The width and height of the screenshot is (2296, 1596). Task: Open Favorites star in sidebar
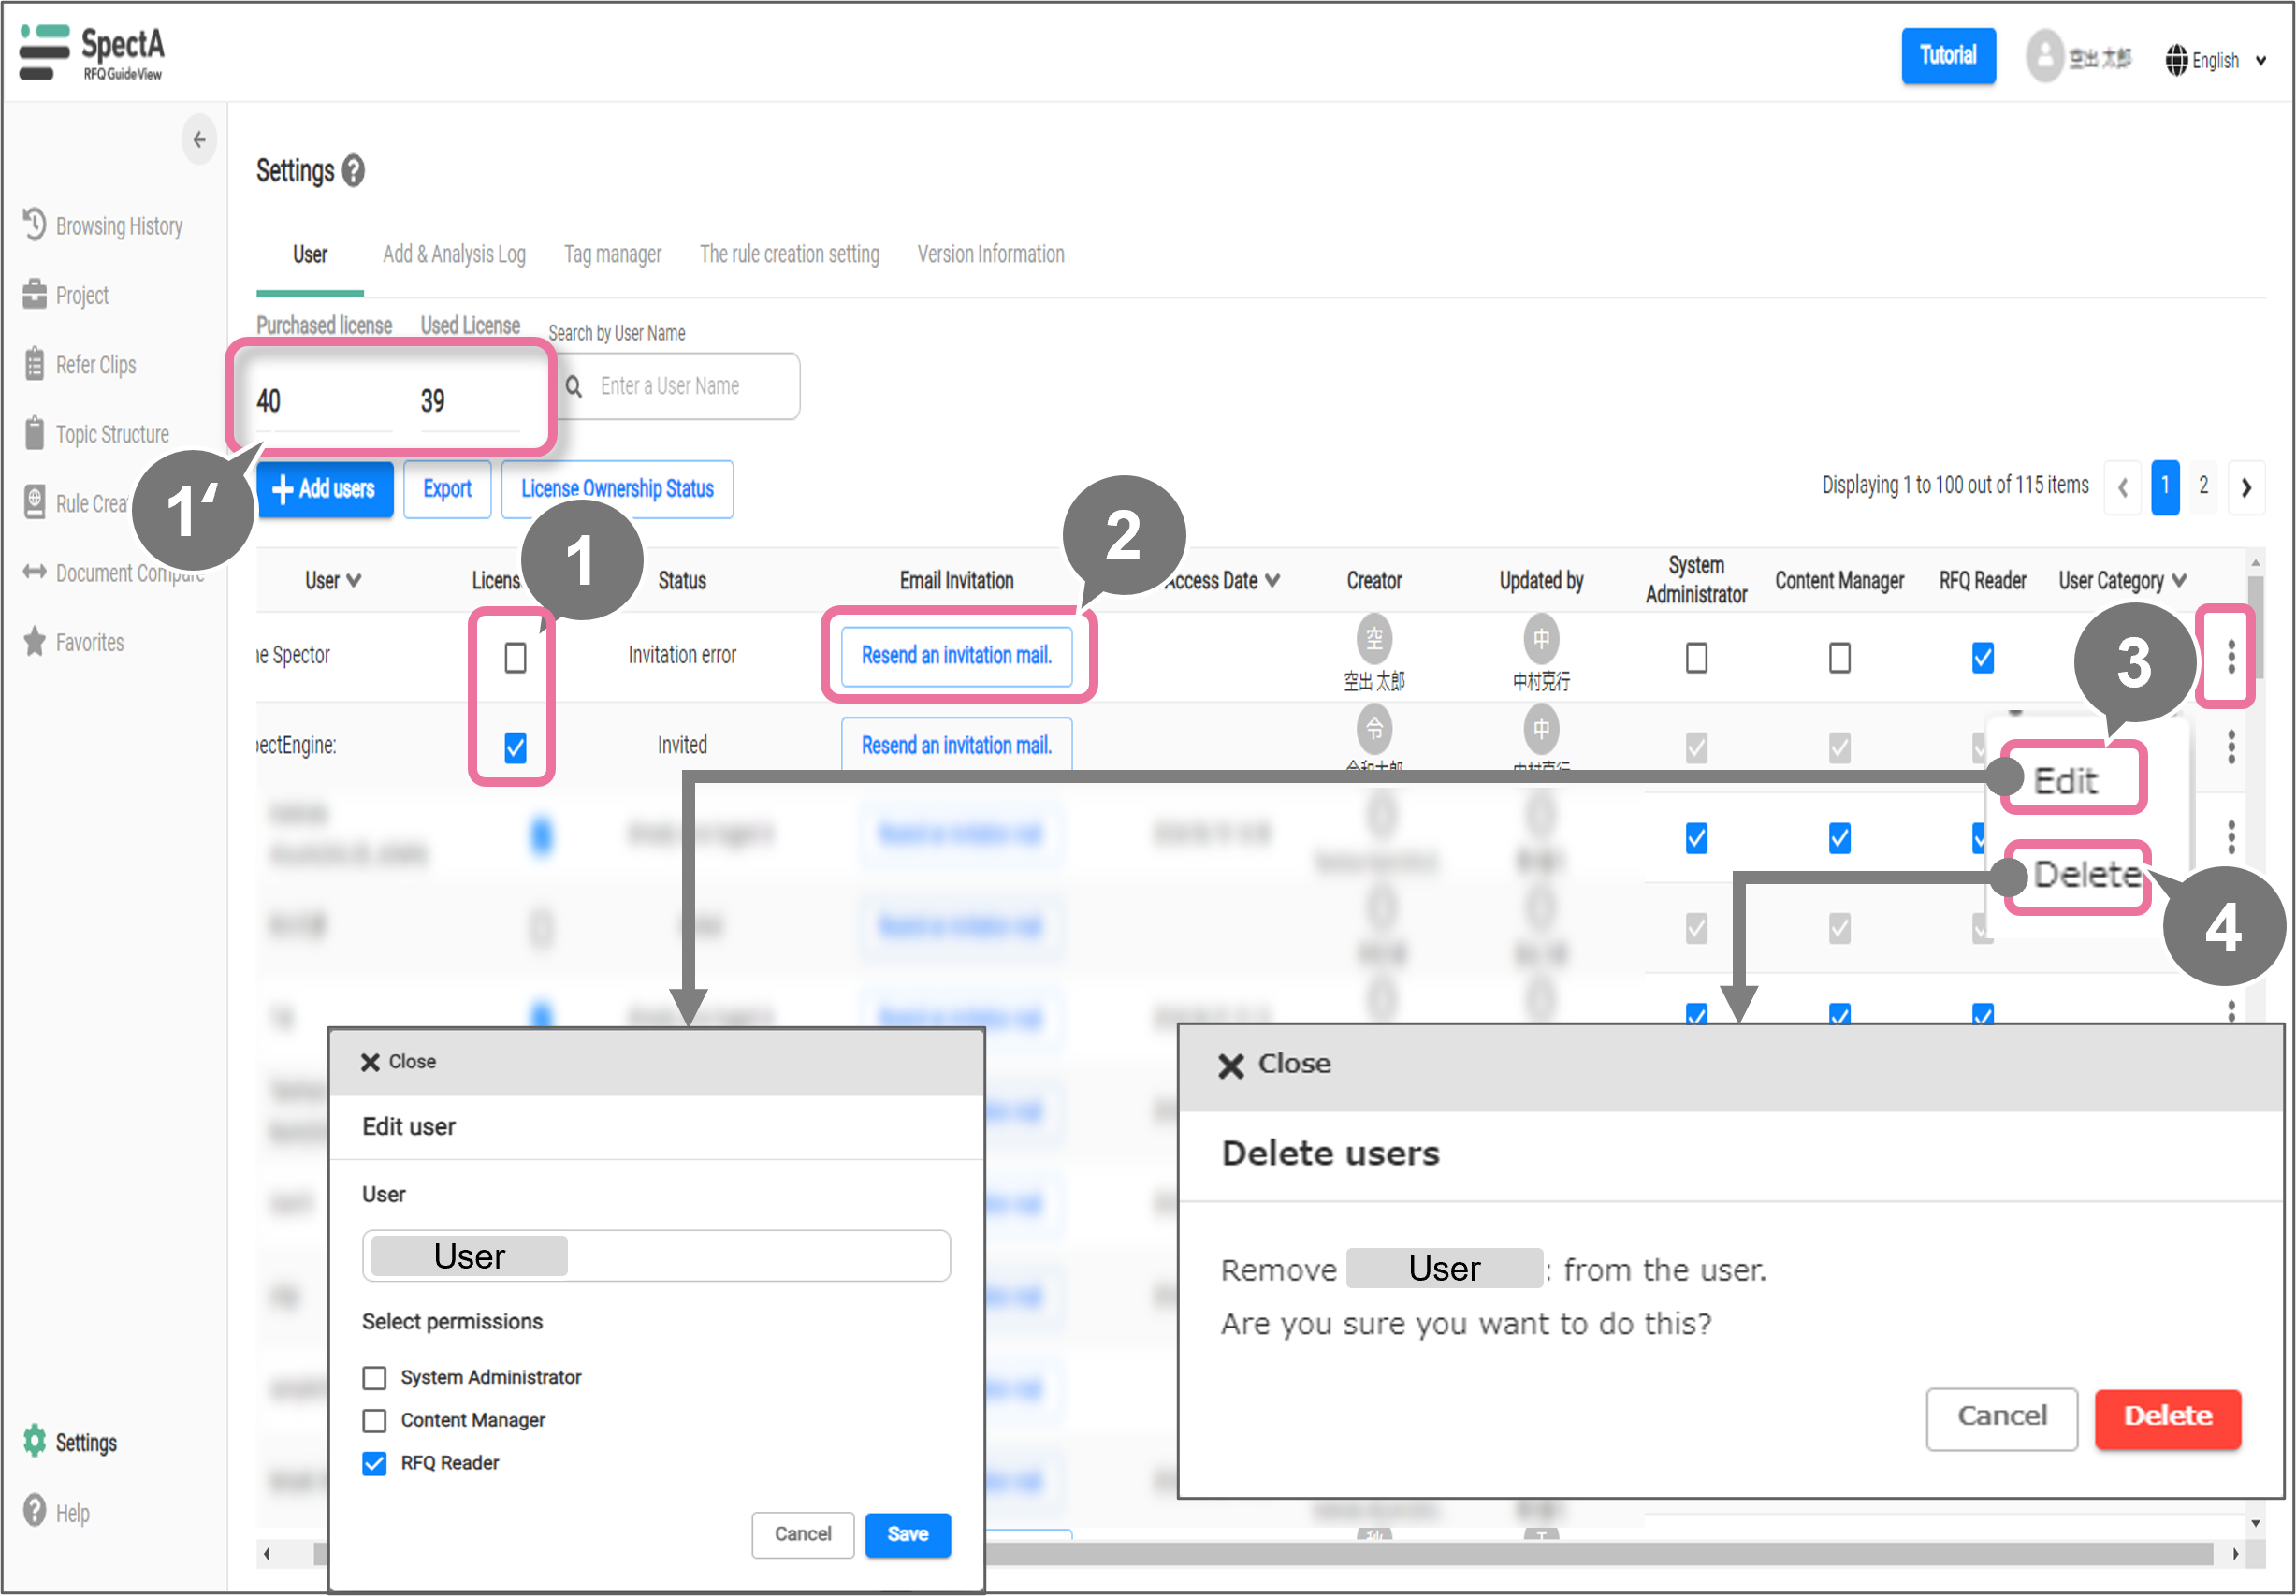[x=35, y=642]
